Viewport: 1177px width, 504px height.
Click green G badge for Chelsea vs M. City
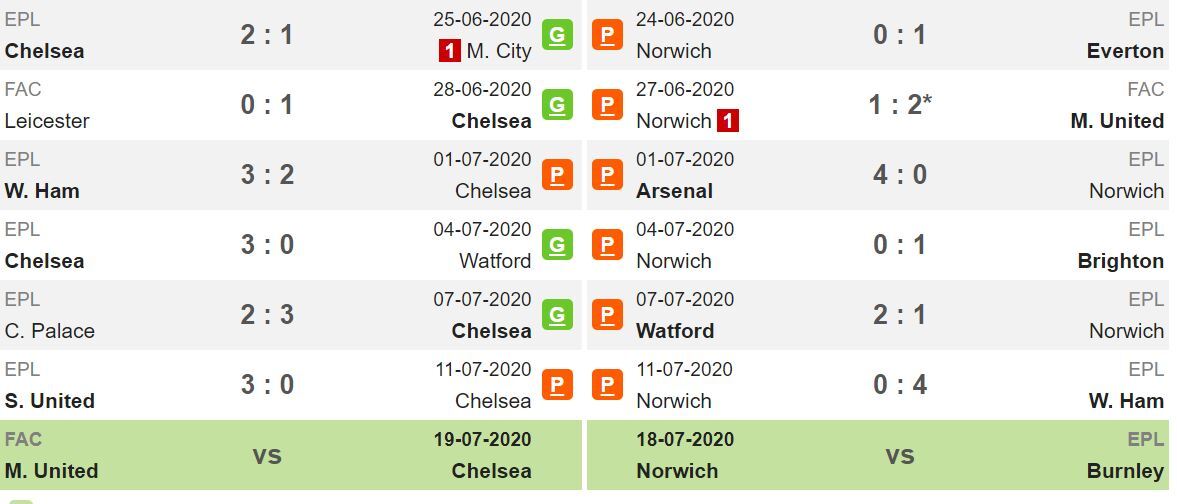[x=557, y=35]
